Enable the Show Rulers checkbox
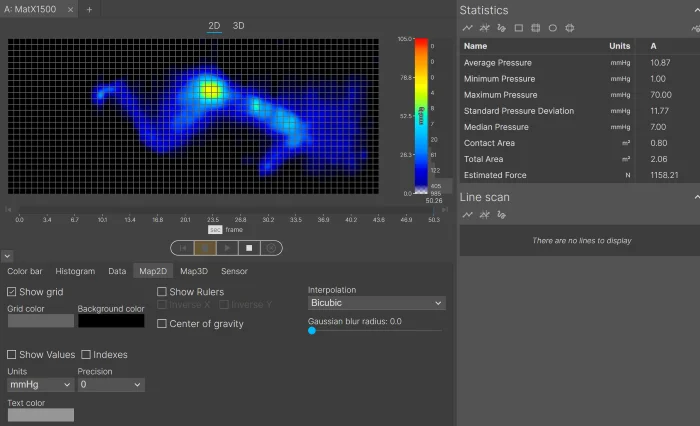Image resolution: width=700 pixels, height=426 pixels. click(x=162, y=292)
